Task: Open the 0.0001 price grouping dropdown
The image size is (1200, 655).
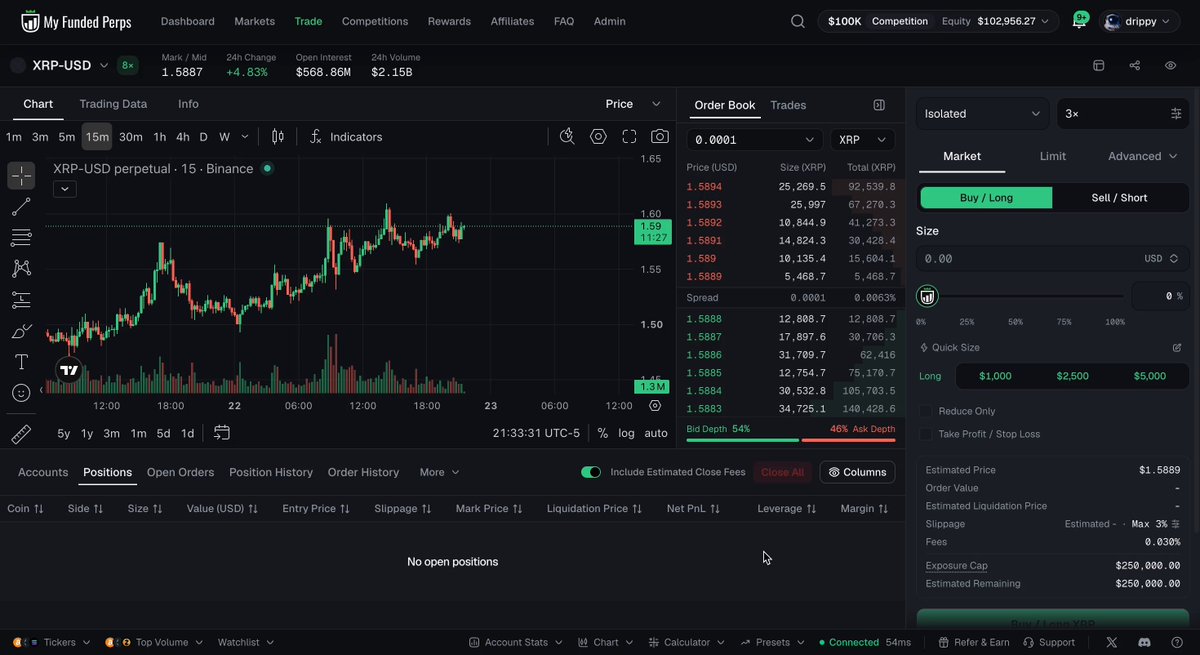Action: click(x=755, y=140)
